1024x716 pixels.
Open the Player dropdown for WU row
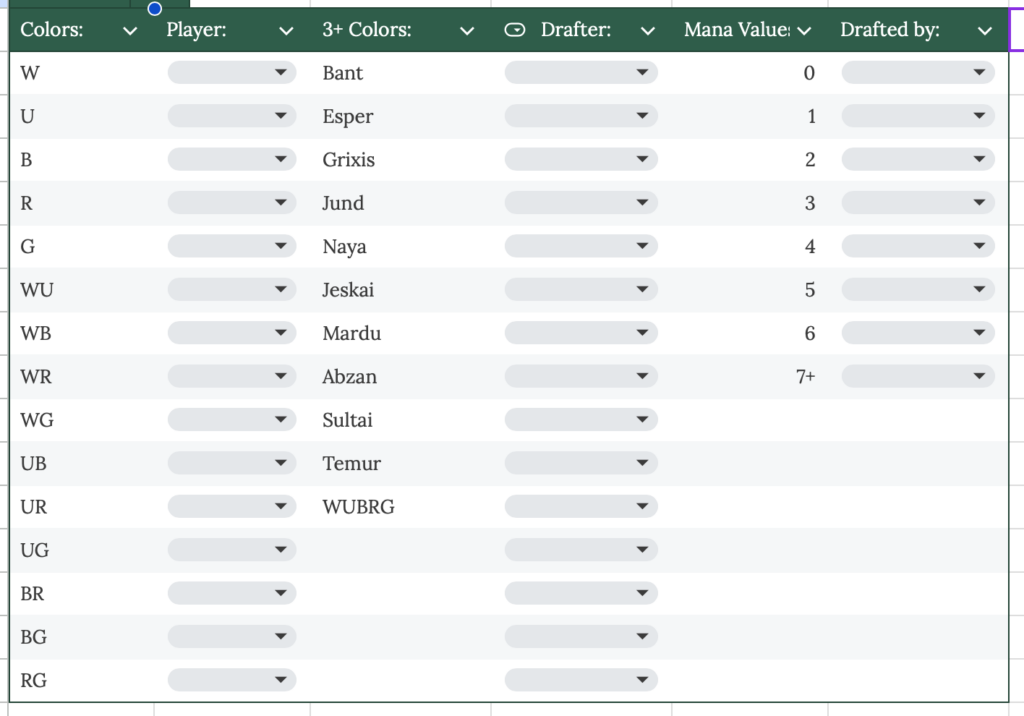(x=232, y=290)
